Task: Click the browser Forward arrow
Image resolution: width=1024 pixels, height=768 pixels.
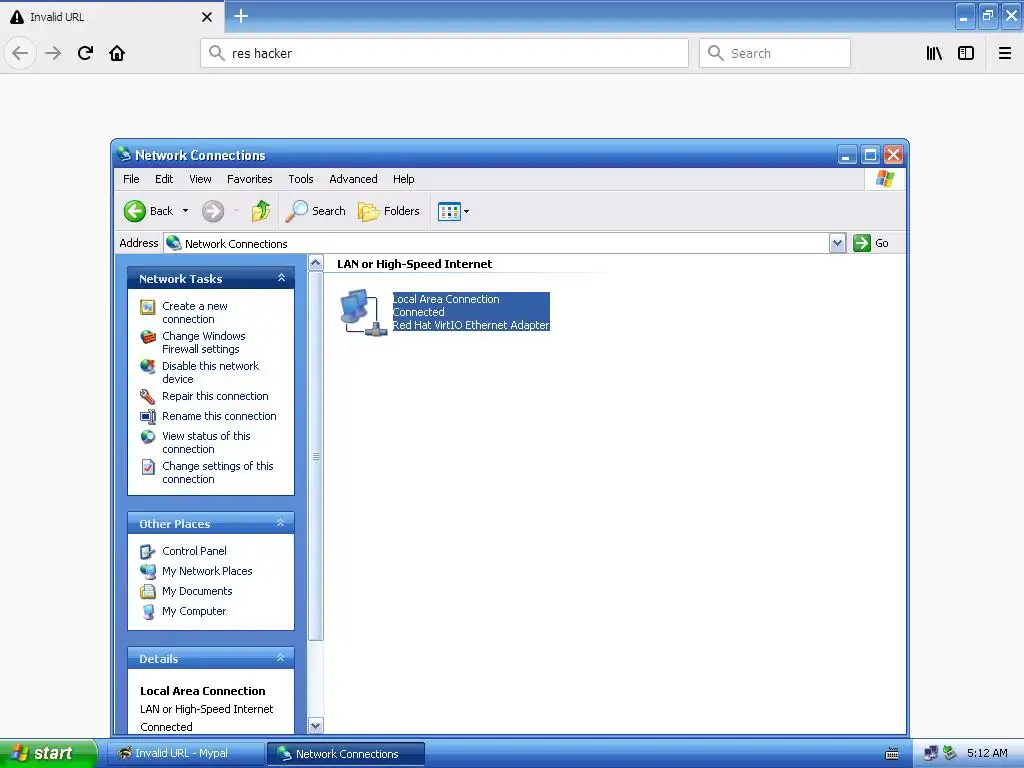Action: (x=53, y=53)
